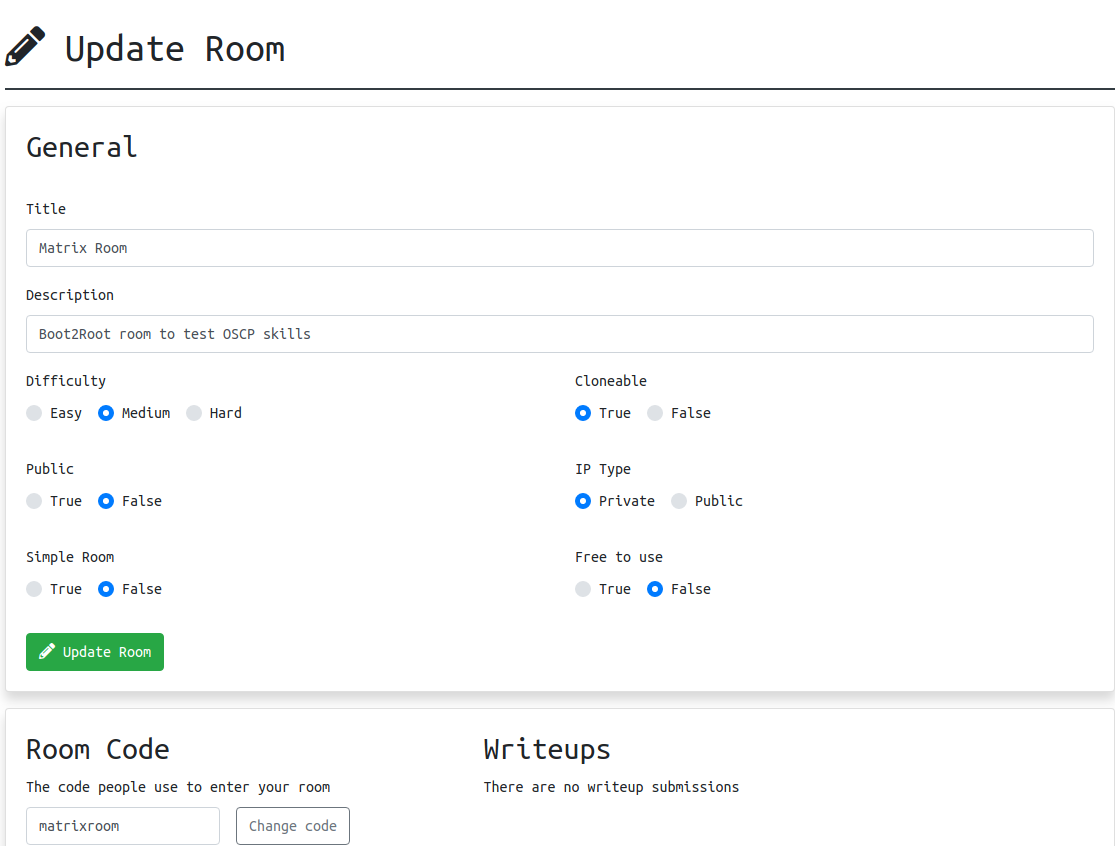Set Simple Room to True
The image size is (1115, 846).
[35, 589]
